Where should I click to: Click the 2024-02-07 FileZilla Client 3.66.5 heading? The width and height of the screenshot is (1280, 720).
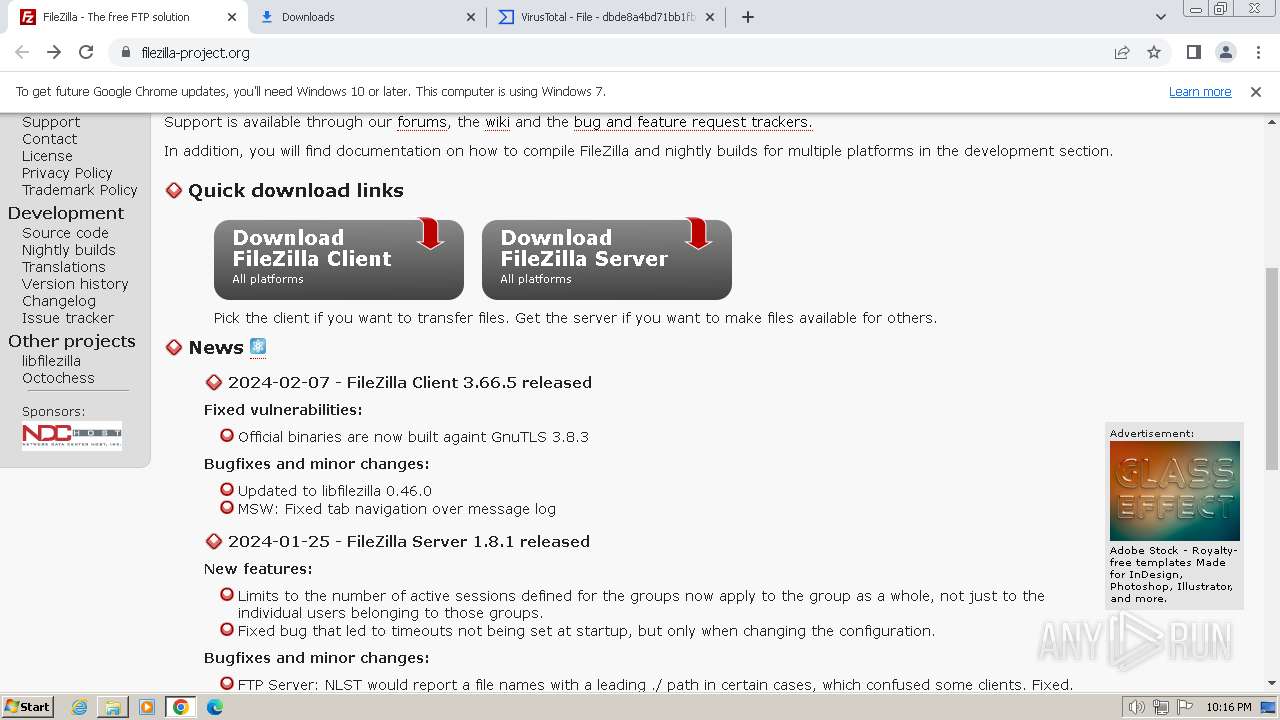[410, 382]
